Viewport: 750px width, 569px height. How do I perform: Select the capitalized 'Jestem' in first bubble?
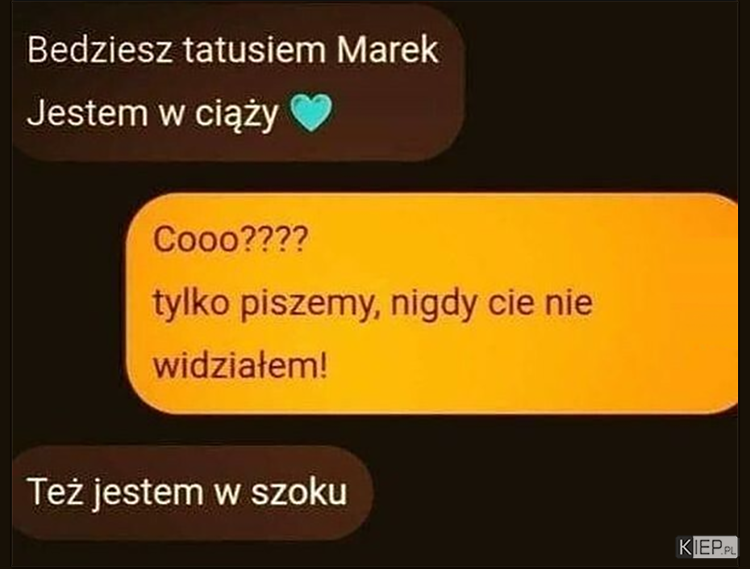(x=88, y=113)
